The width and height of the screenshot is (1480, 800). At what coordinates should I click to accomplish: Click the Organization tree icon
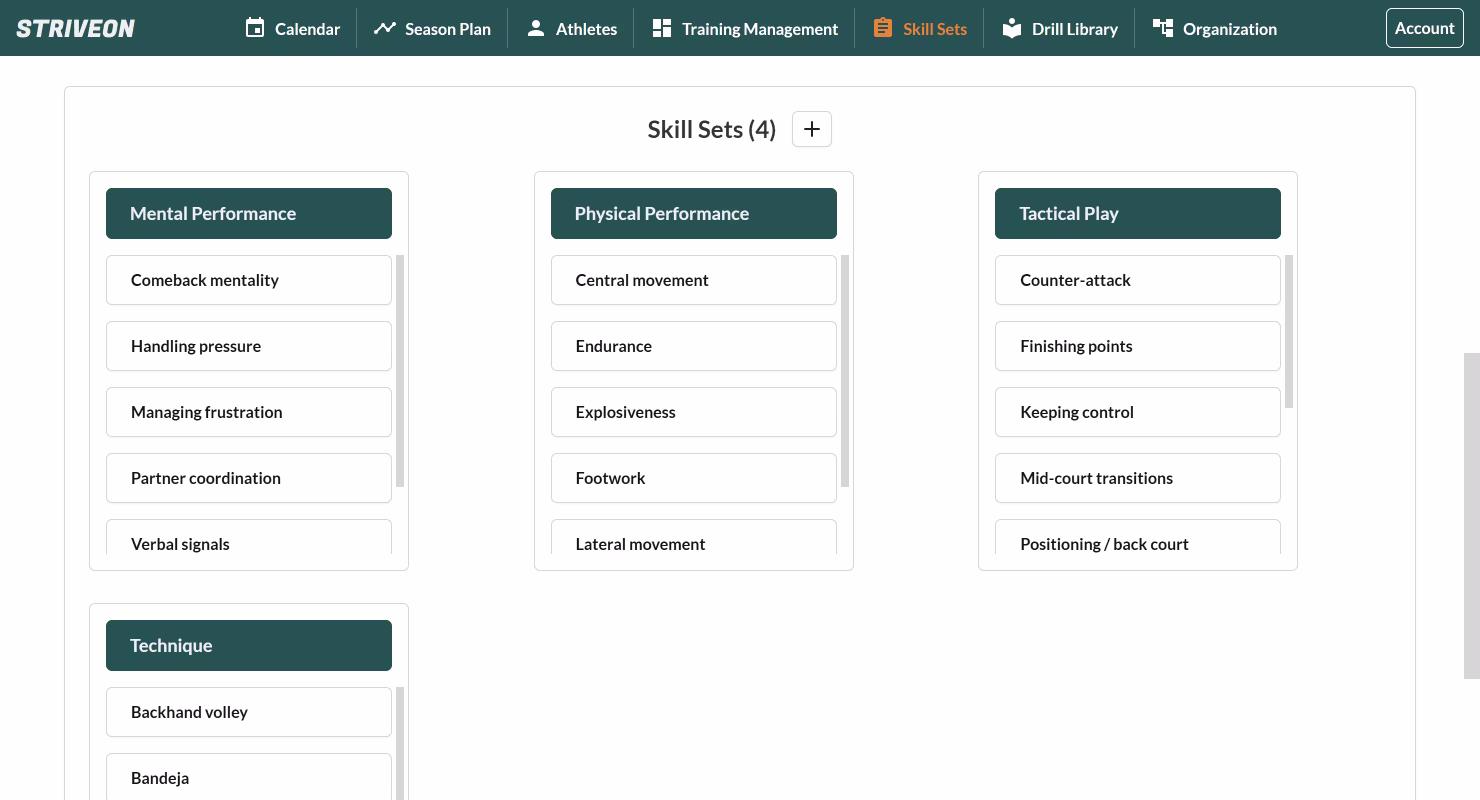point(1162,28)
